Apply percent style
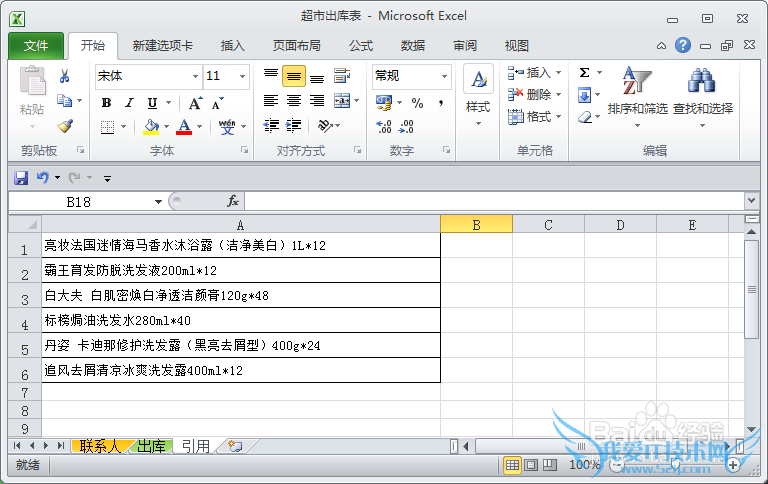 417,103
